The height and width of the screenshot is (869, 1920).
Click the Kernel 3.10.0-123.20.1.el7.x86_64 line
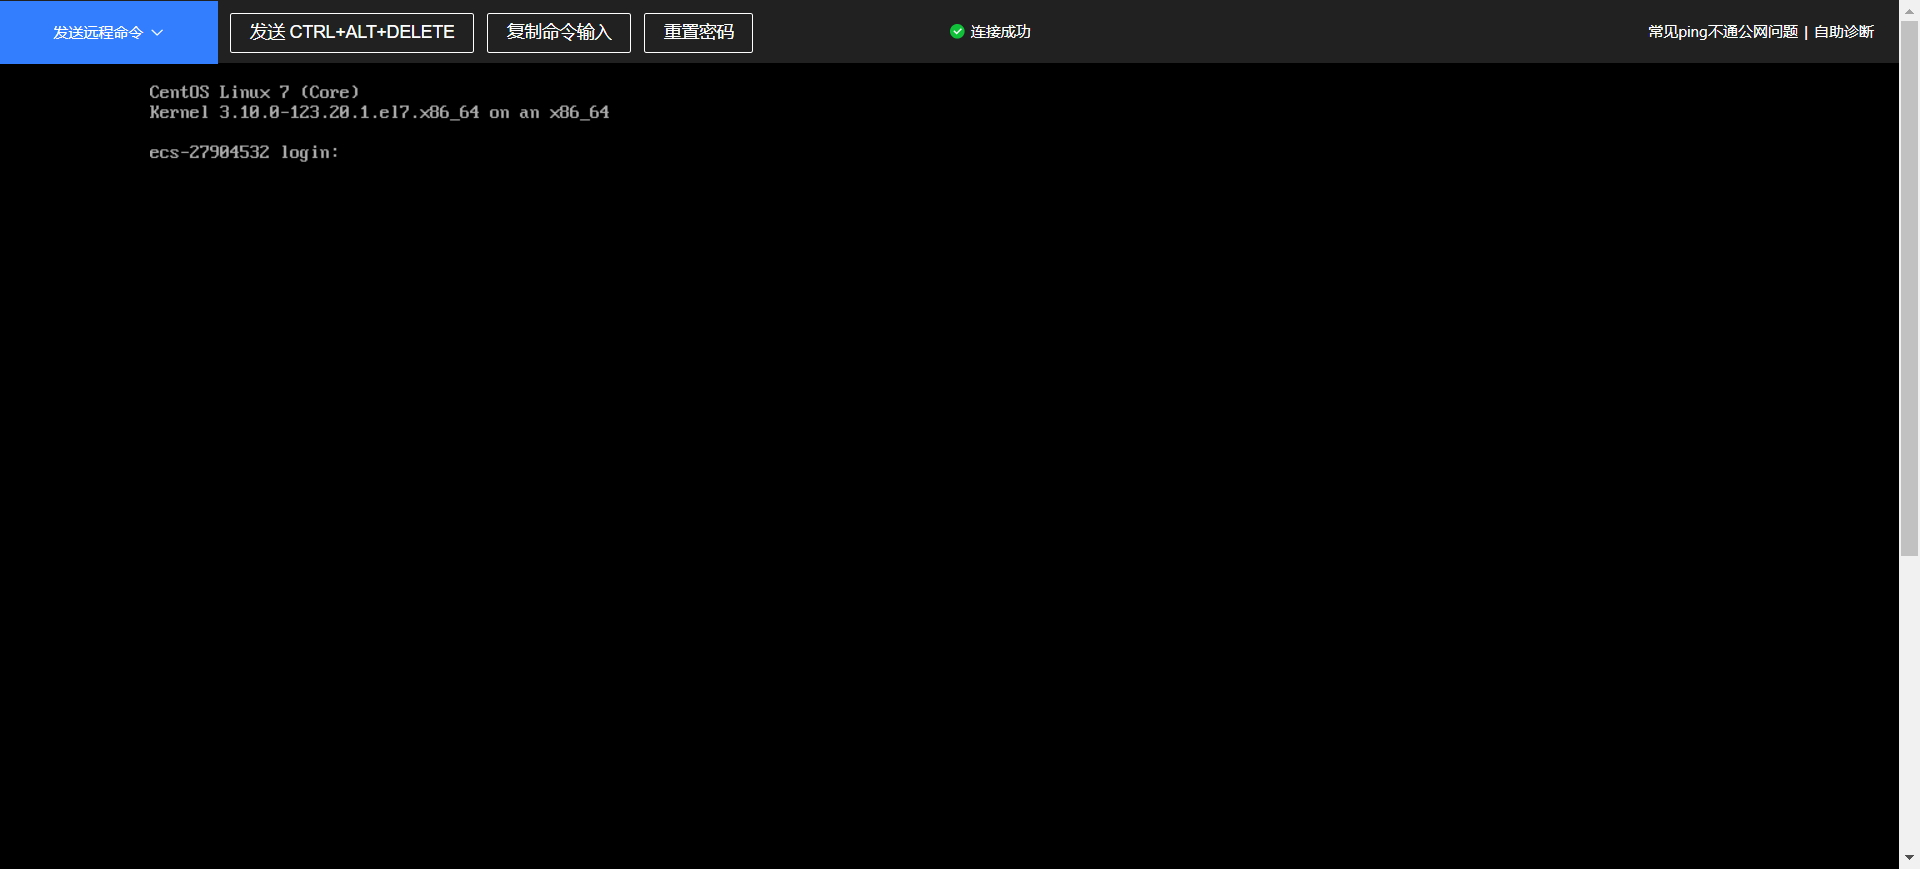379,112
